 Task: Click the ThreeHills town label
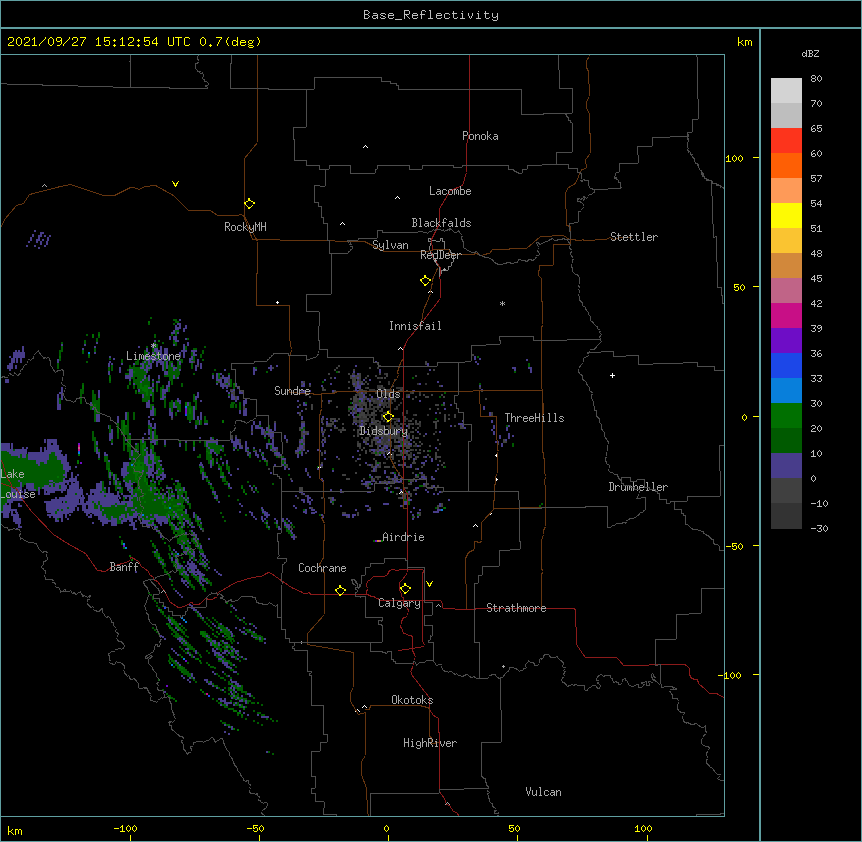click(534, 418)
